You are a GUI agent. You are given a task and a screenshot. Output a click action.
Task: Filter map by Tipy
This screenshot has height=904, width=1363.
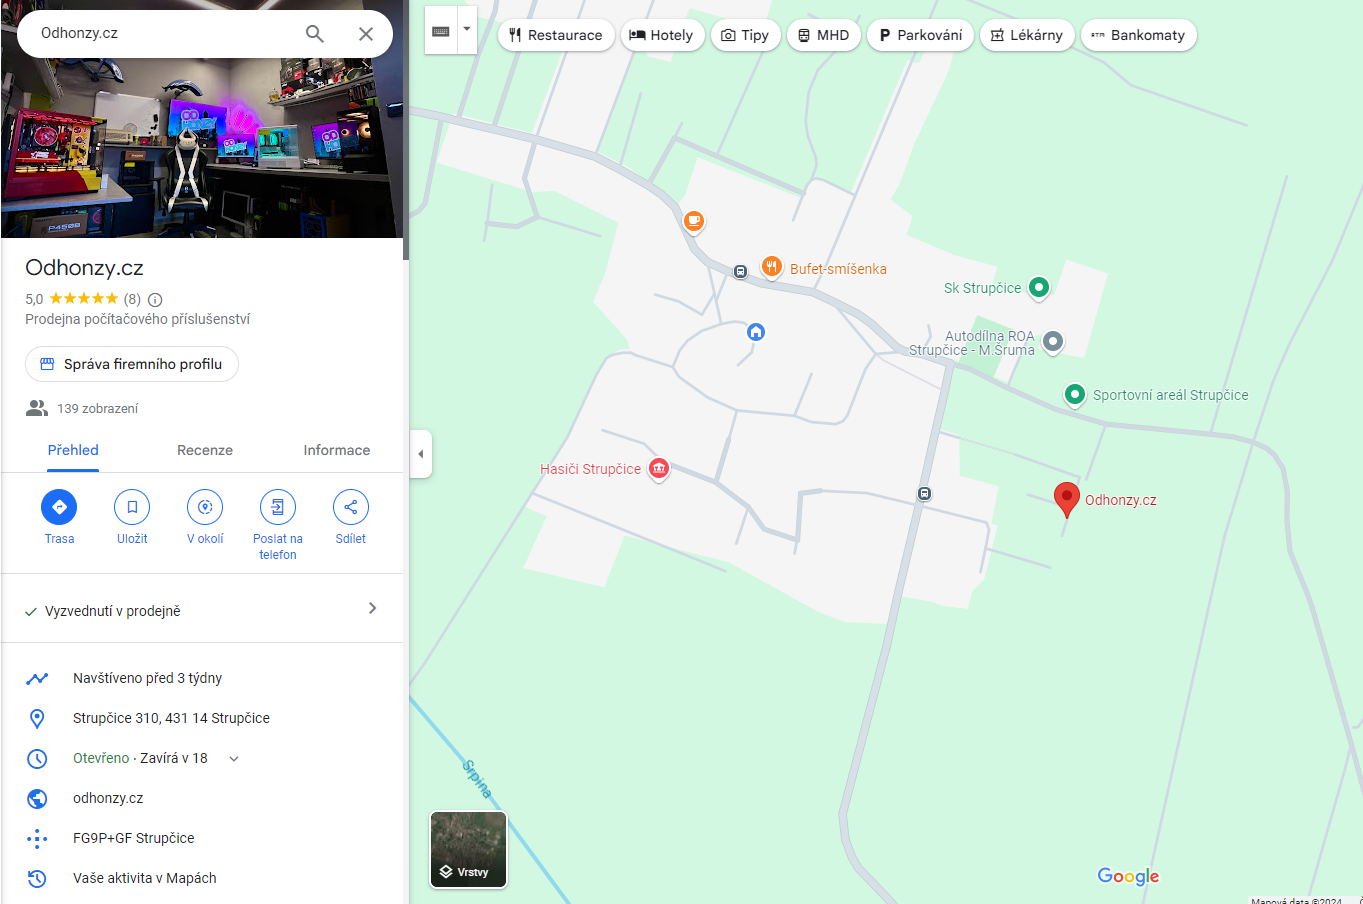click(746, 35)
